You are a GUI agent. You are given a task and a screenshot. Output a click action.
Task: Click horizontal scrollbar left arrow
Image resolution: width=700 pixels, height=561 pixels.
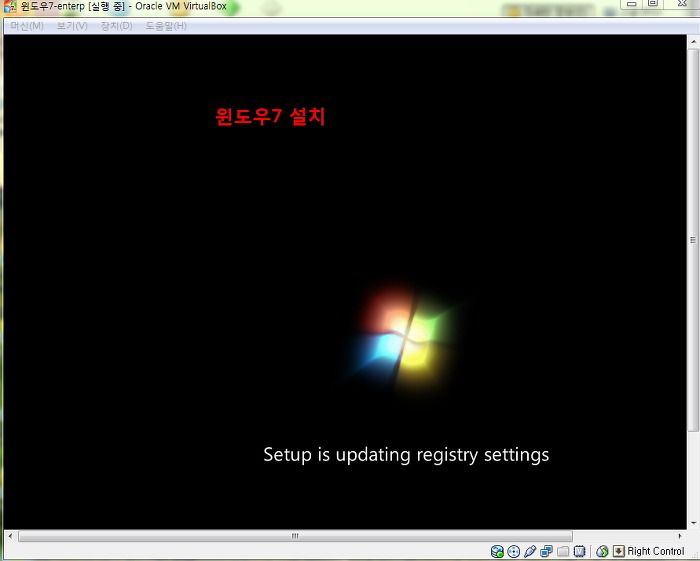9,536
